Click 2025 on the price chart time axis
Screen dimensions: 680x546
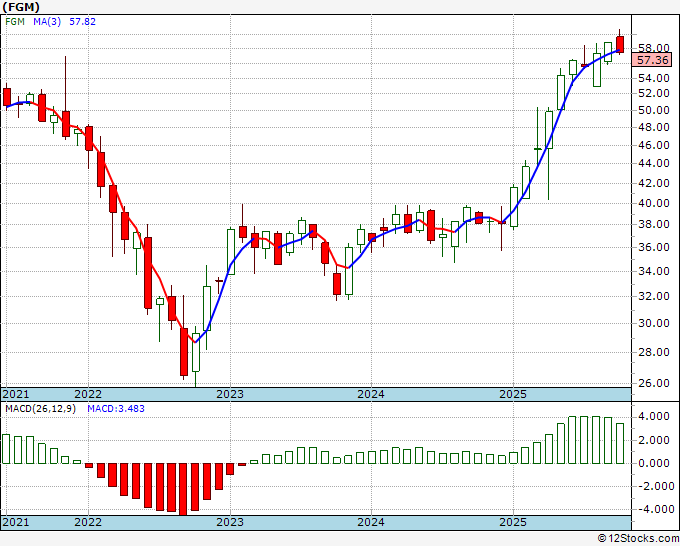(513, 394)
